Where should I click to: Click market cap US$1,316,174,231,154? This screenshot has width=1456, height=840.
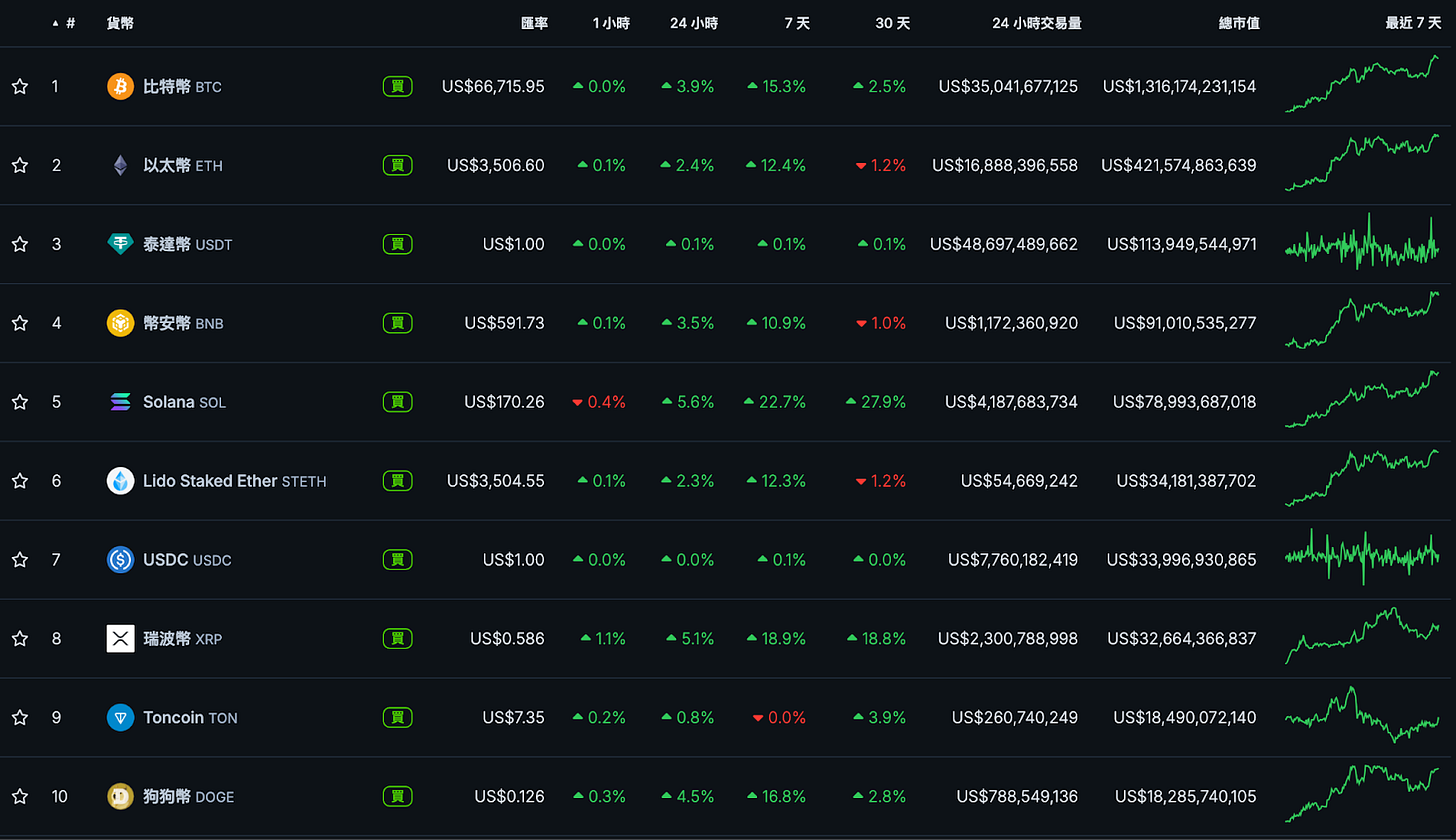tap(1179, 87)
